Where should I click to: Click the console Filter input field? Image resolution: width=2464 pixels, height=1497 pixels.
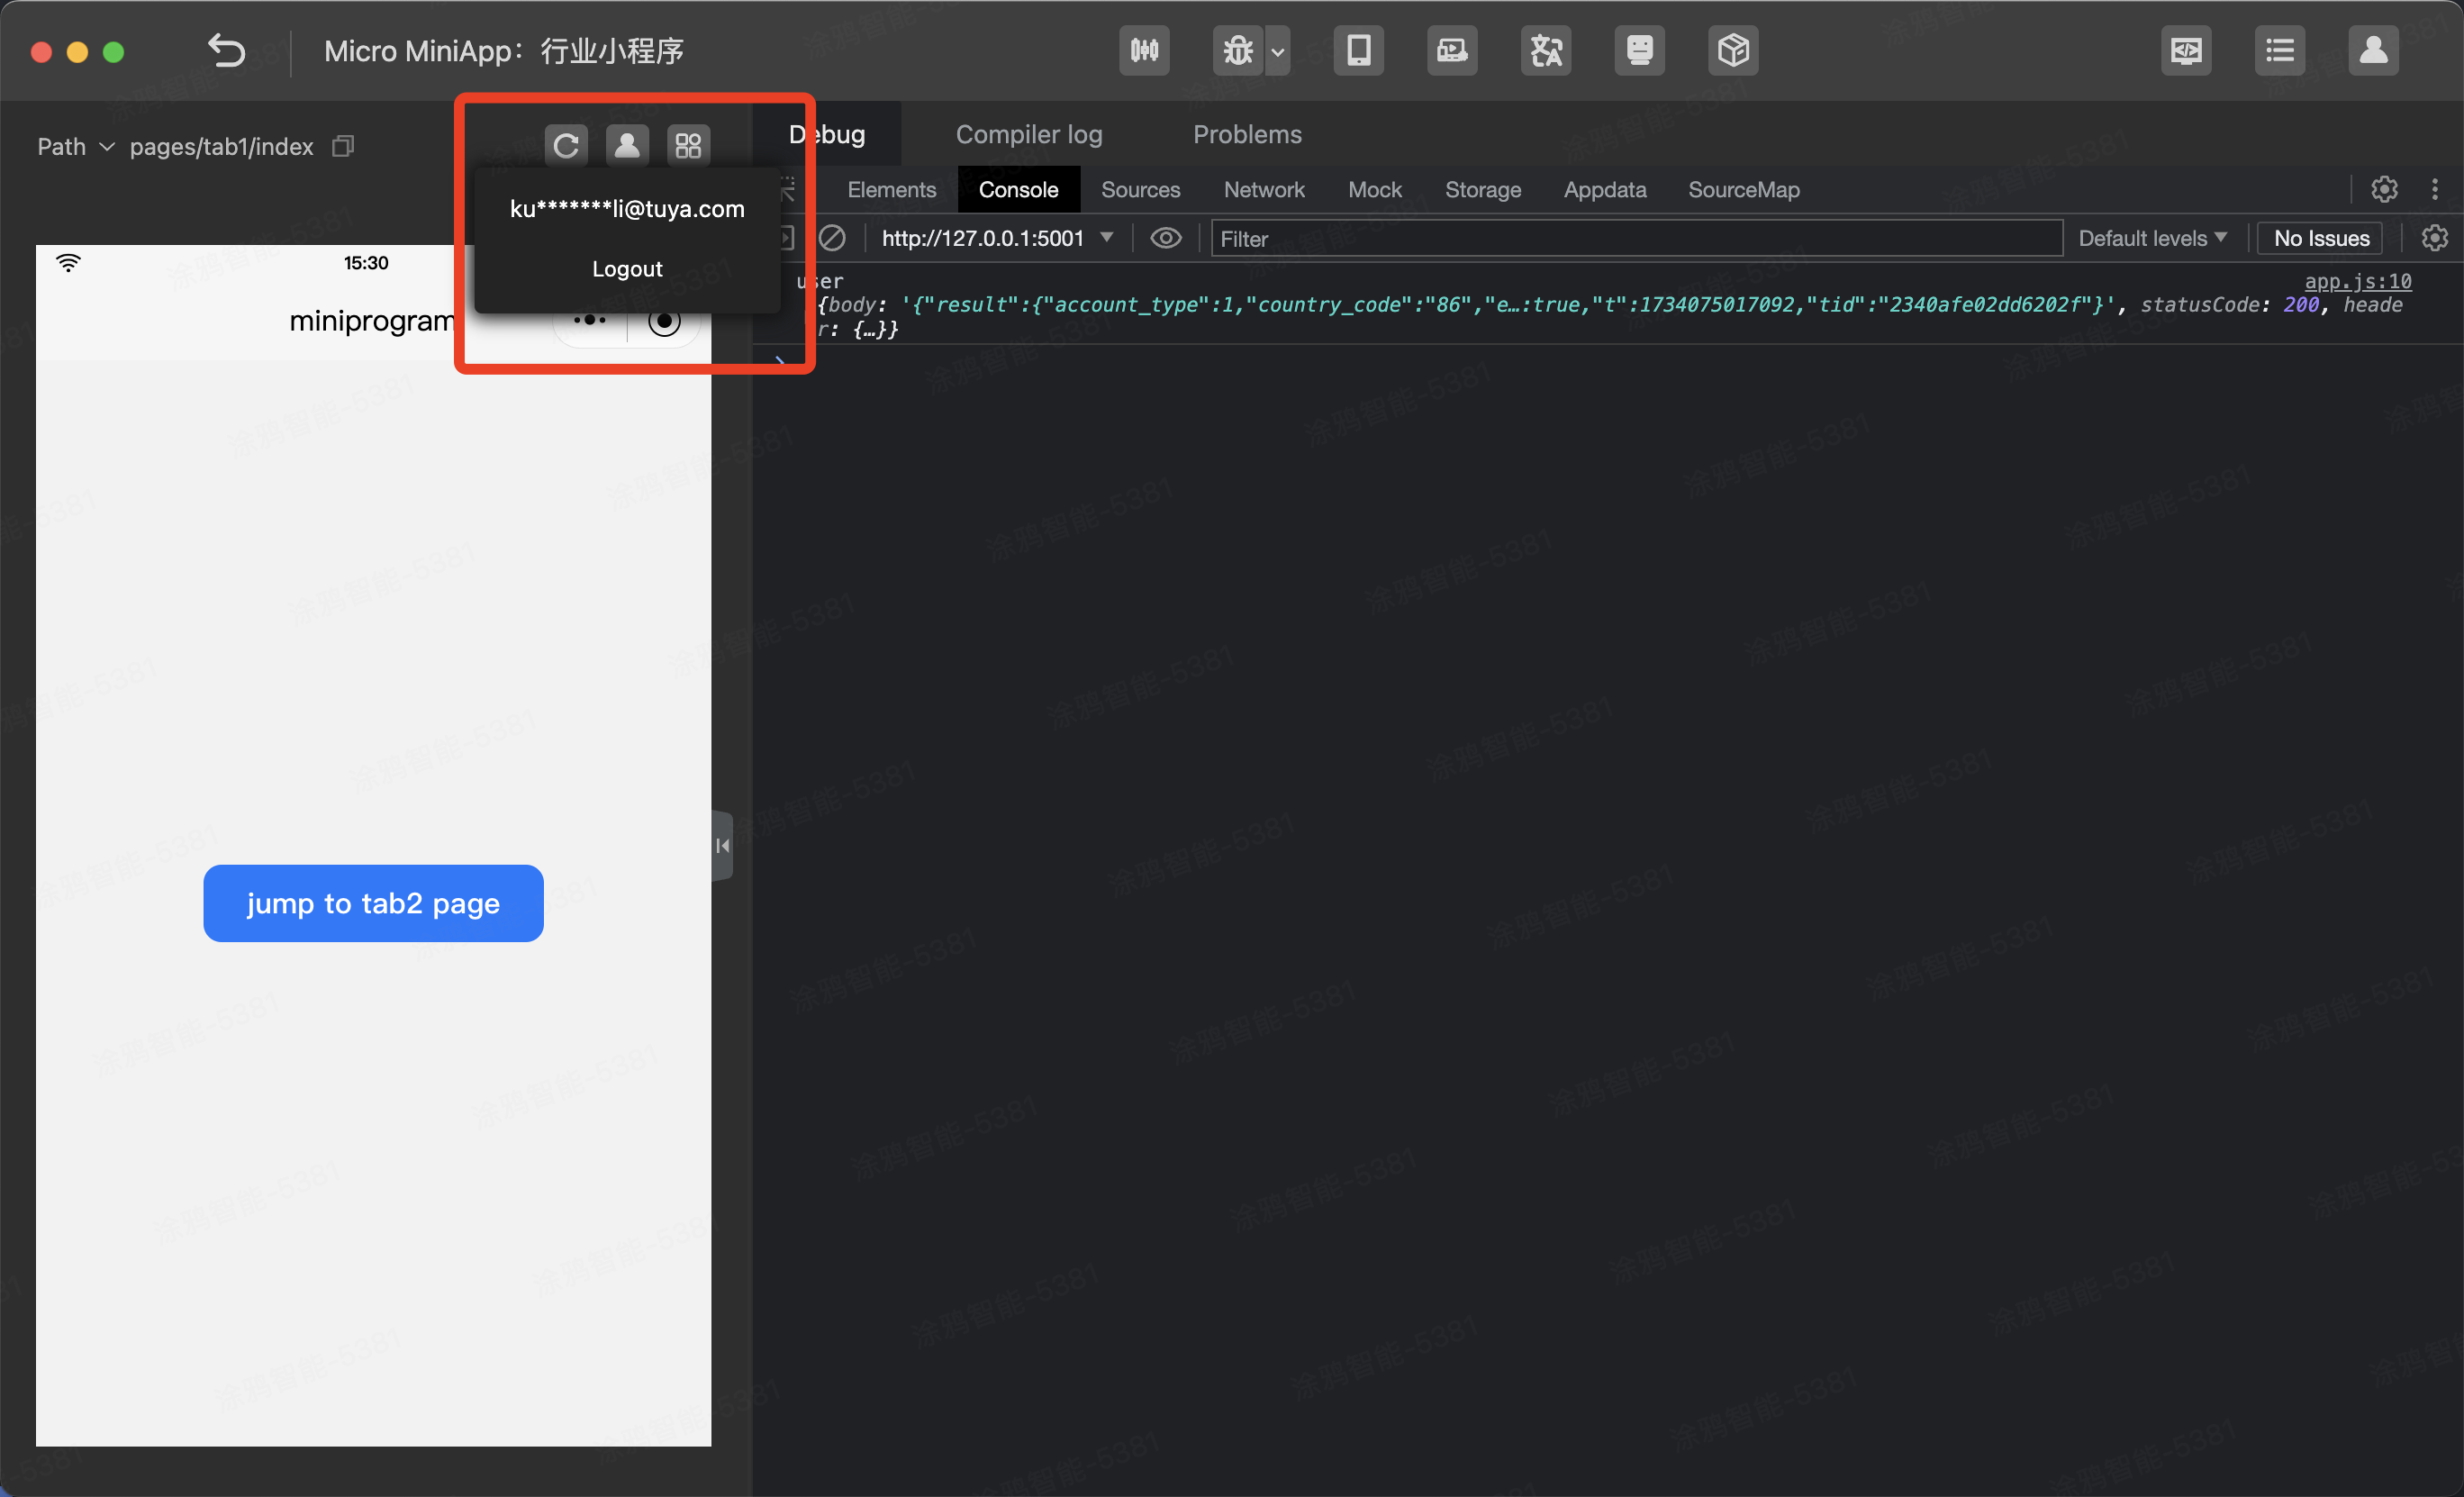(1635, 238)
